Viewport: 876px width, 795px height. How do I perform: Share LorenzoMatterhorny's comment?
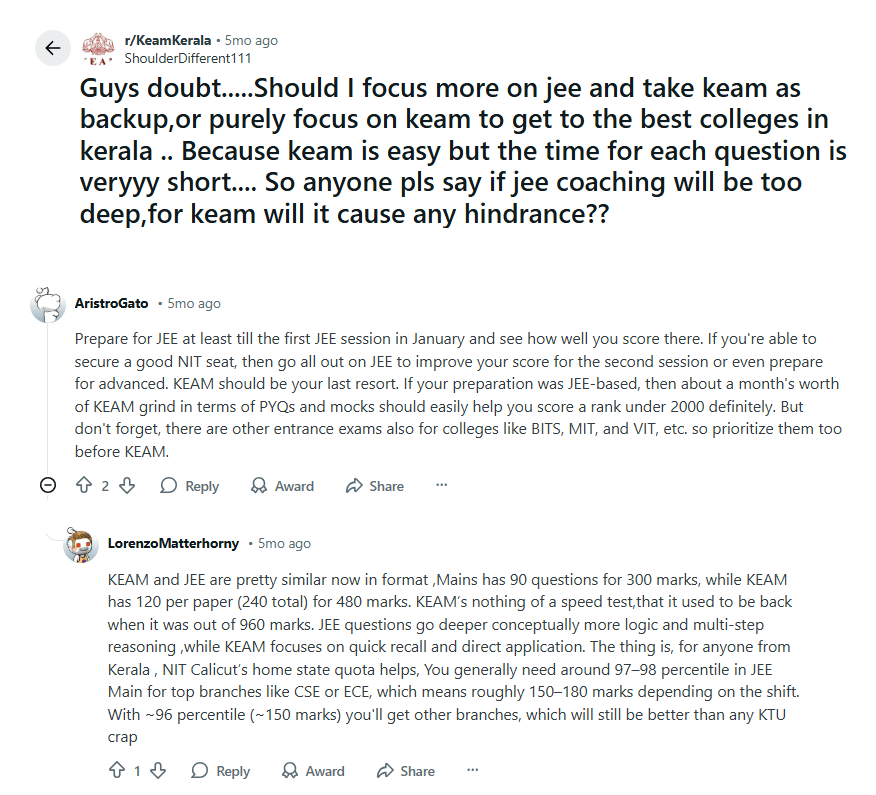[x=405, y=770]
